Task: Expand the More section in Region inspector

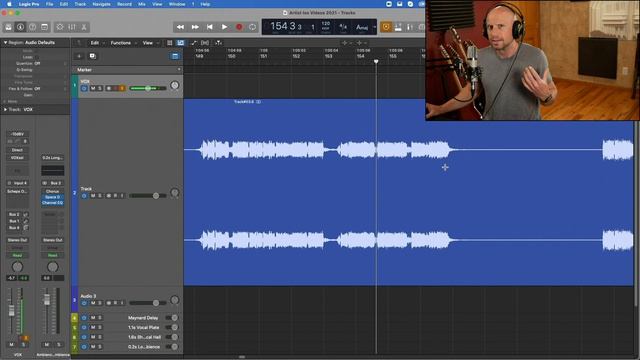Action: (5, 101)
